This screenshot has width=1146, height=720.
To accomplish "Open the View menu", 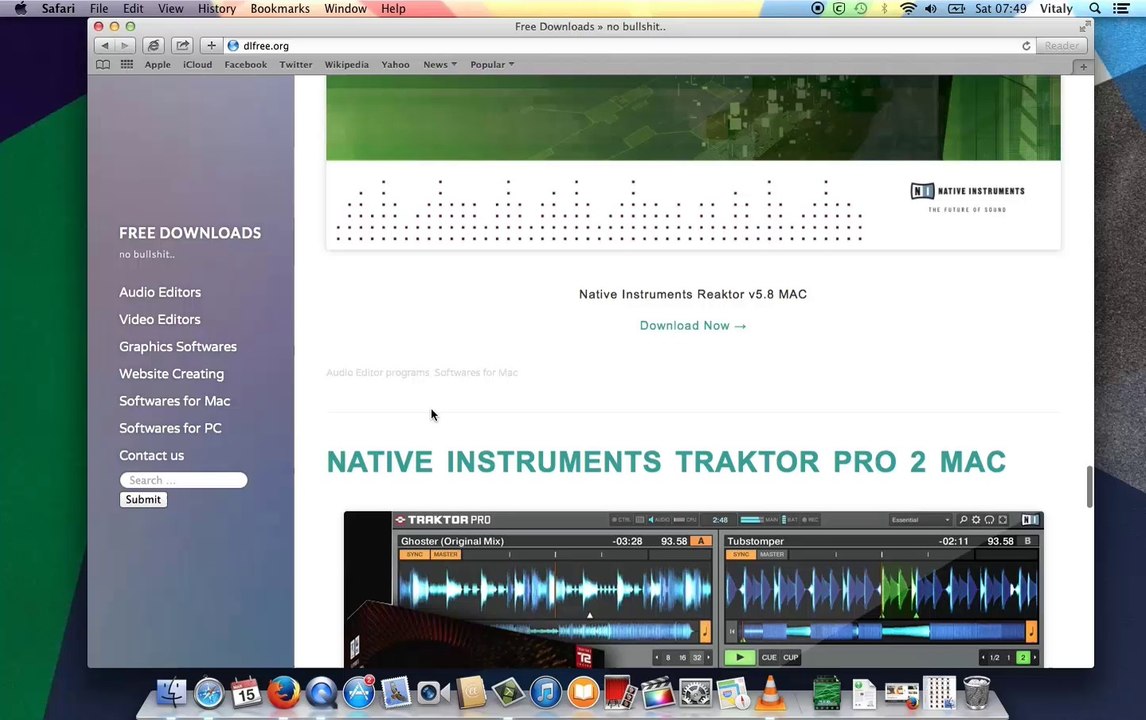I will [x=170, y=8].
